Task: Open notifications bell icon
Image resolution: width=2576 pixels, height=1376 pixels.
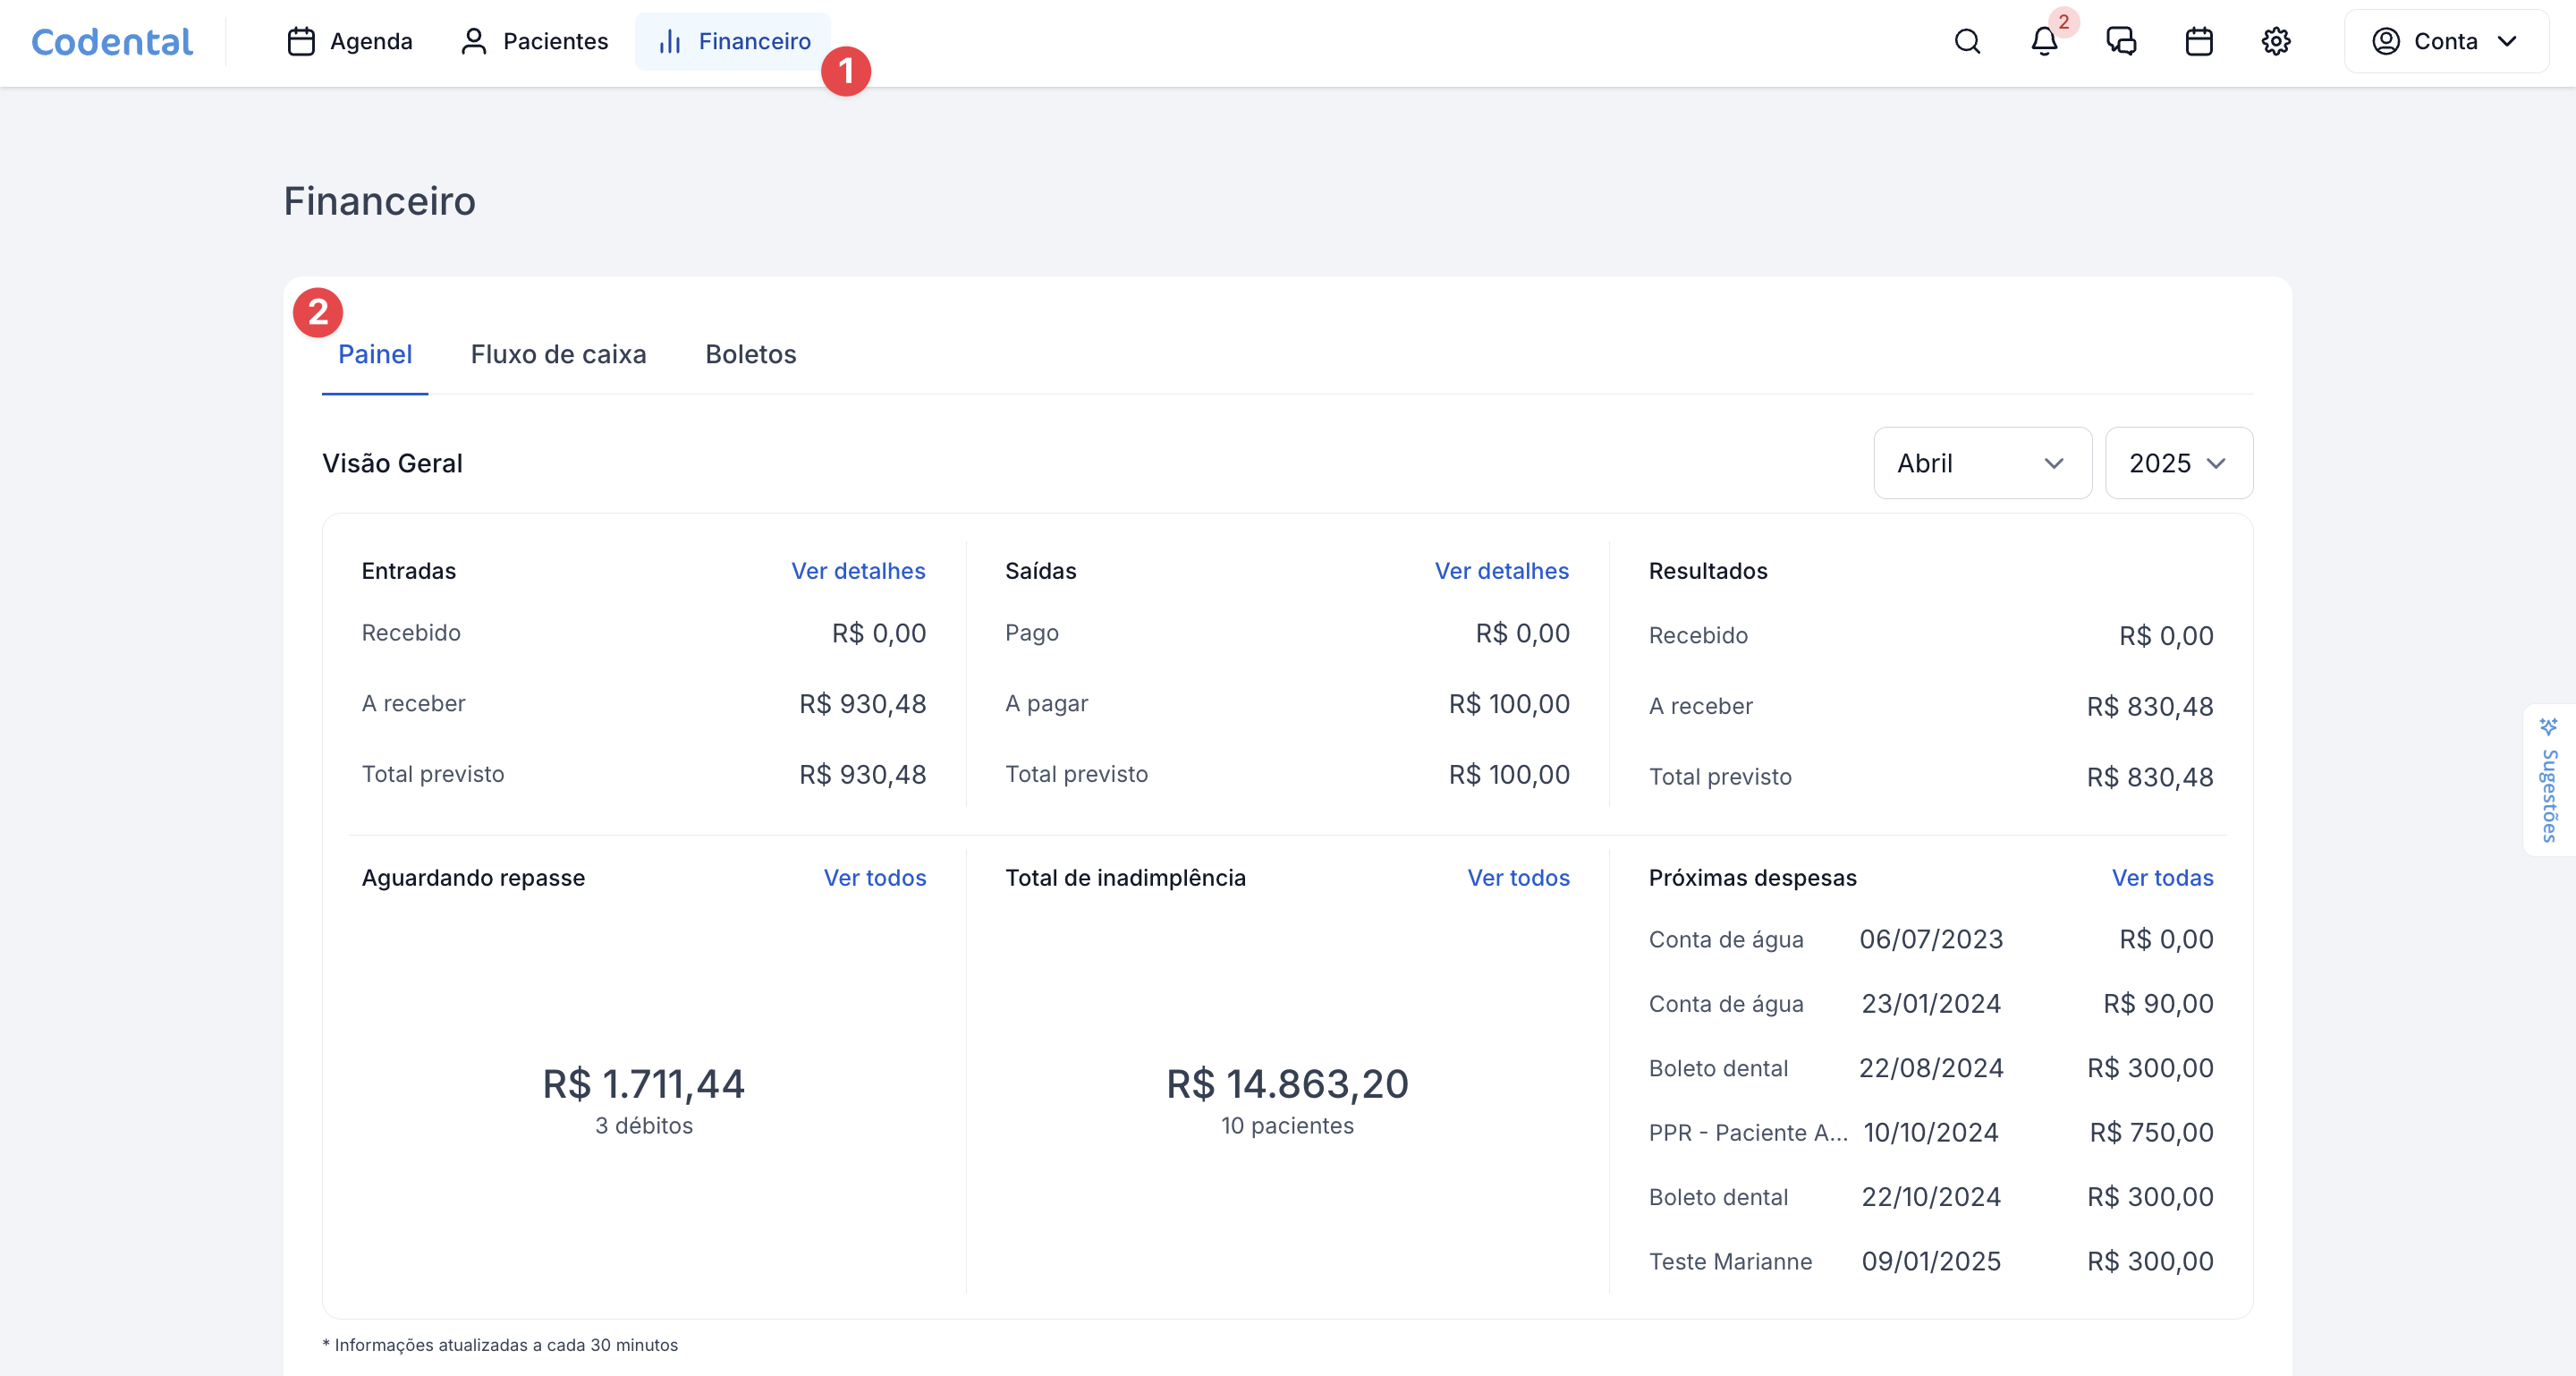Action: (2044, 41)
